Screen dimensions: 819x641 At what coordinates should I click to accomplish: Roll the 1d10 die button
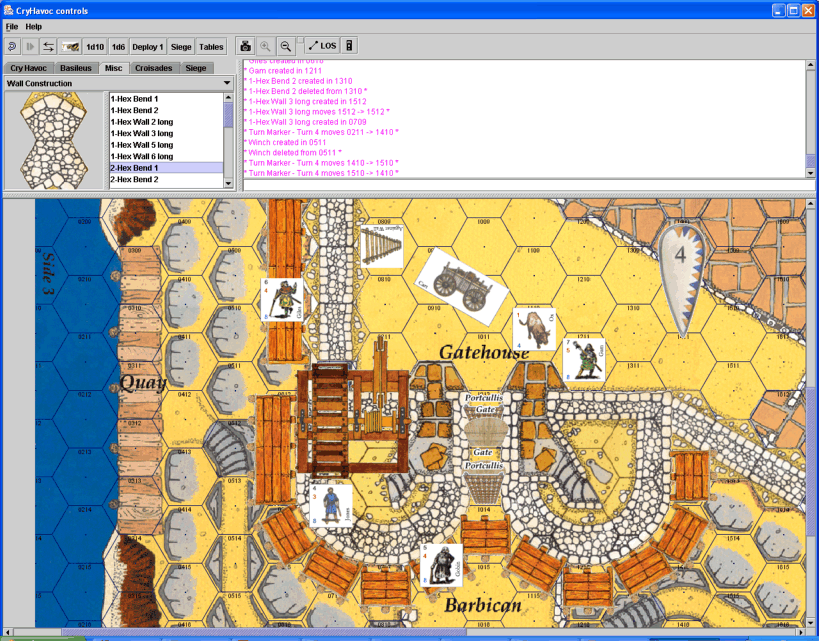(95, 46)
